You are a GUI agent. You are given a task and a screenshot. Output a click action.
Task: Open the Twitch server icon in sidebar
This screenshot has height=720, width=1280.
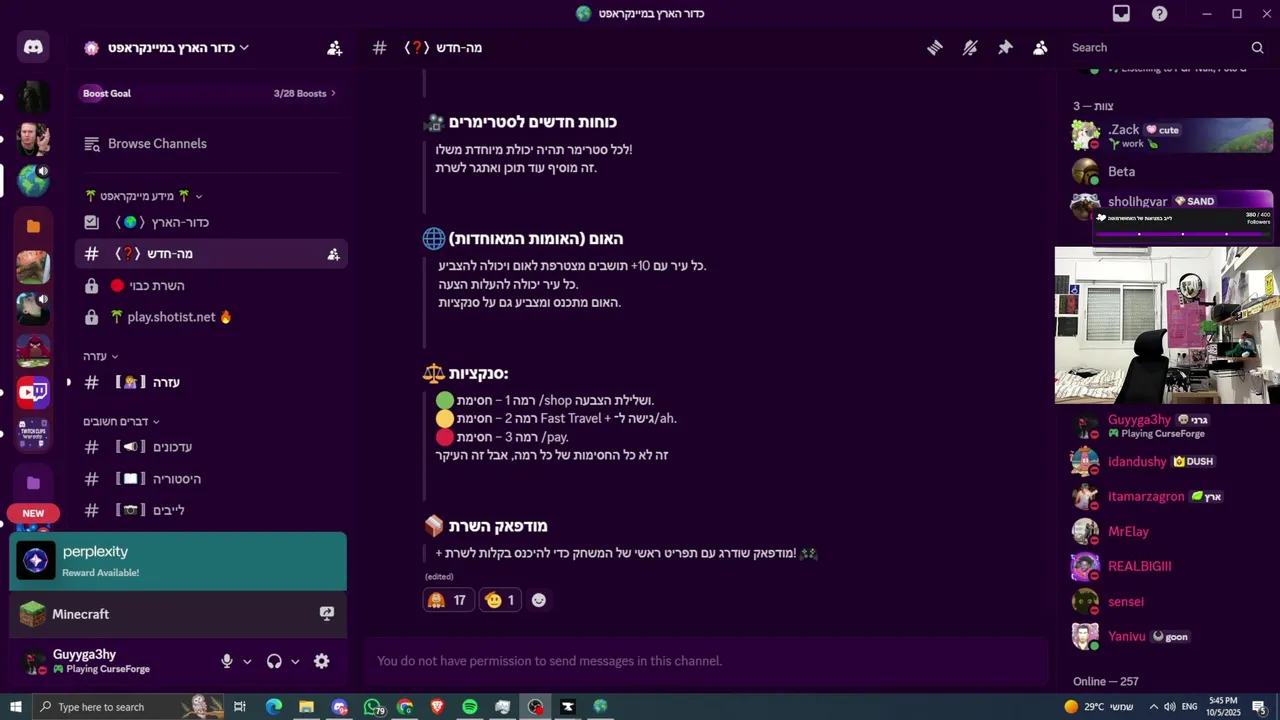click(33, 392)
